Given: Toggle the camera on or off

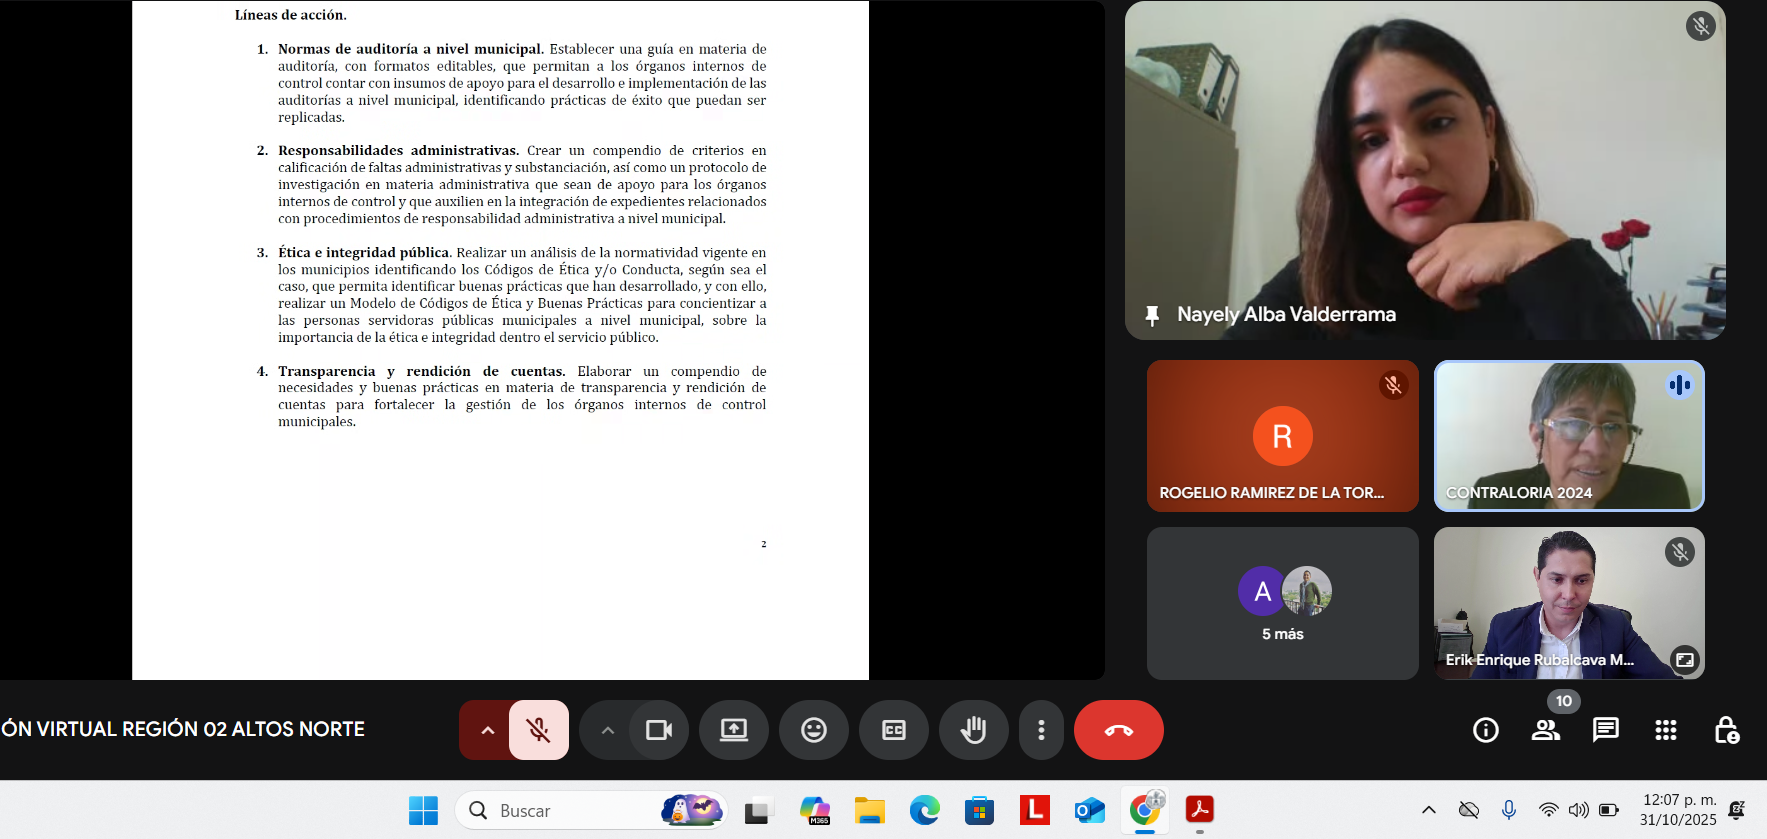Looking at the screenshot, I should 659,730.
